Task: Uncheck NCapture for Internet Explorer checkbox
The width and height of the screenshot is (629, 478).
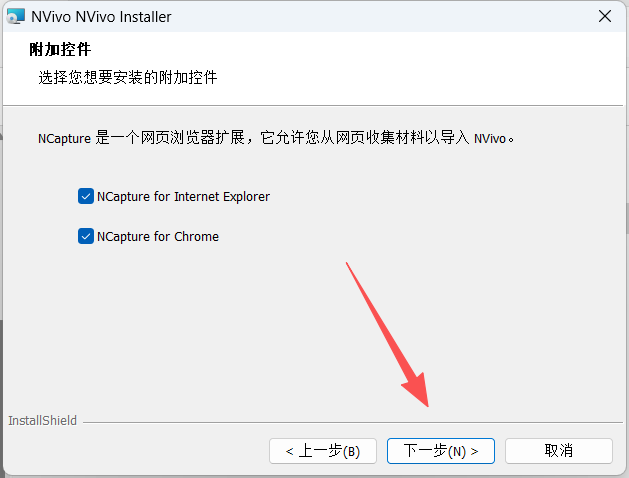Action: coord(86,196)
